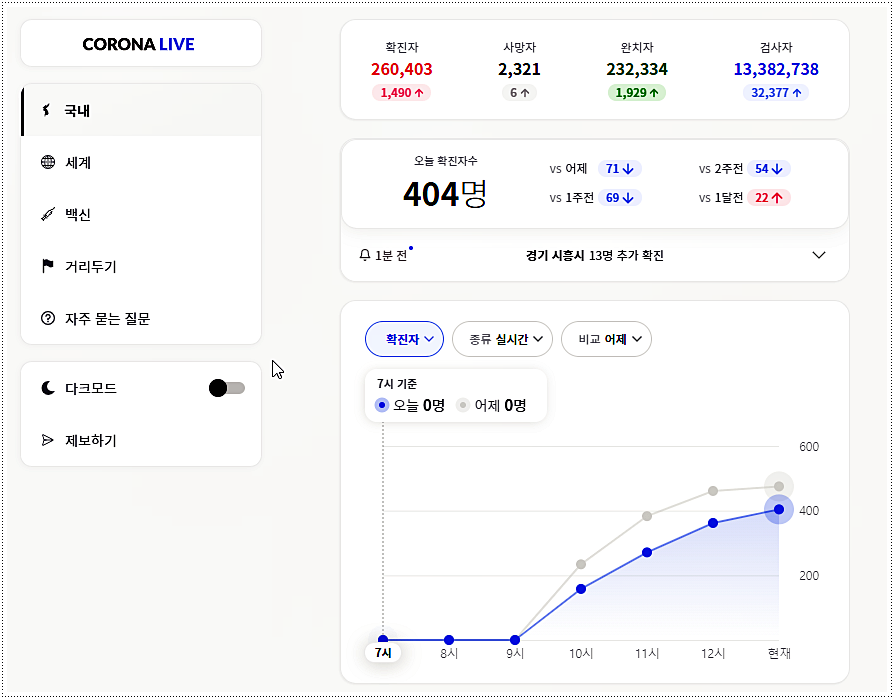Click the vs 2주전 54 badge

click(769, 169)
